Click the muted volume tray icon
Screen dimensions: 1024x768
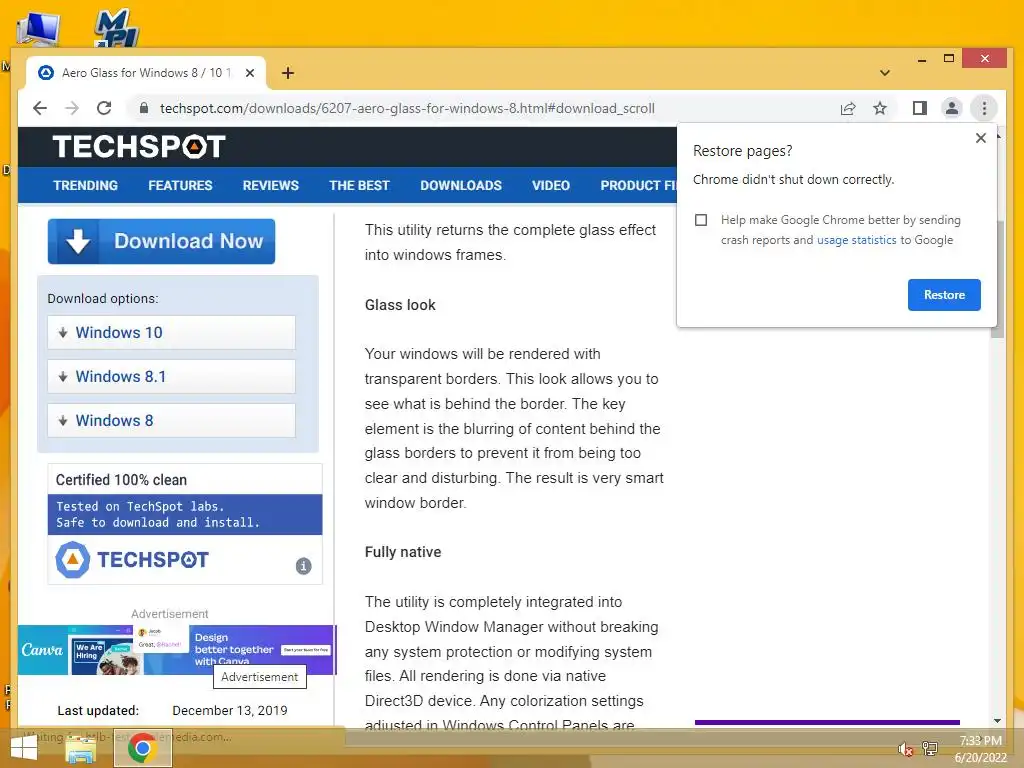905,749
